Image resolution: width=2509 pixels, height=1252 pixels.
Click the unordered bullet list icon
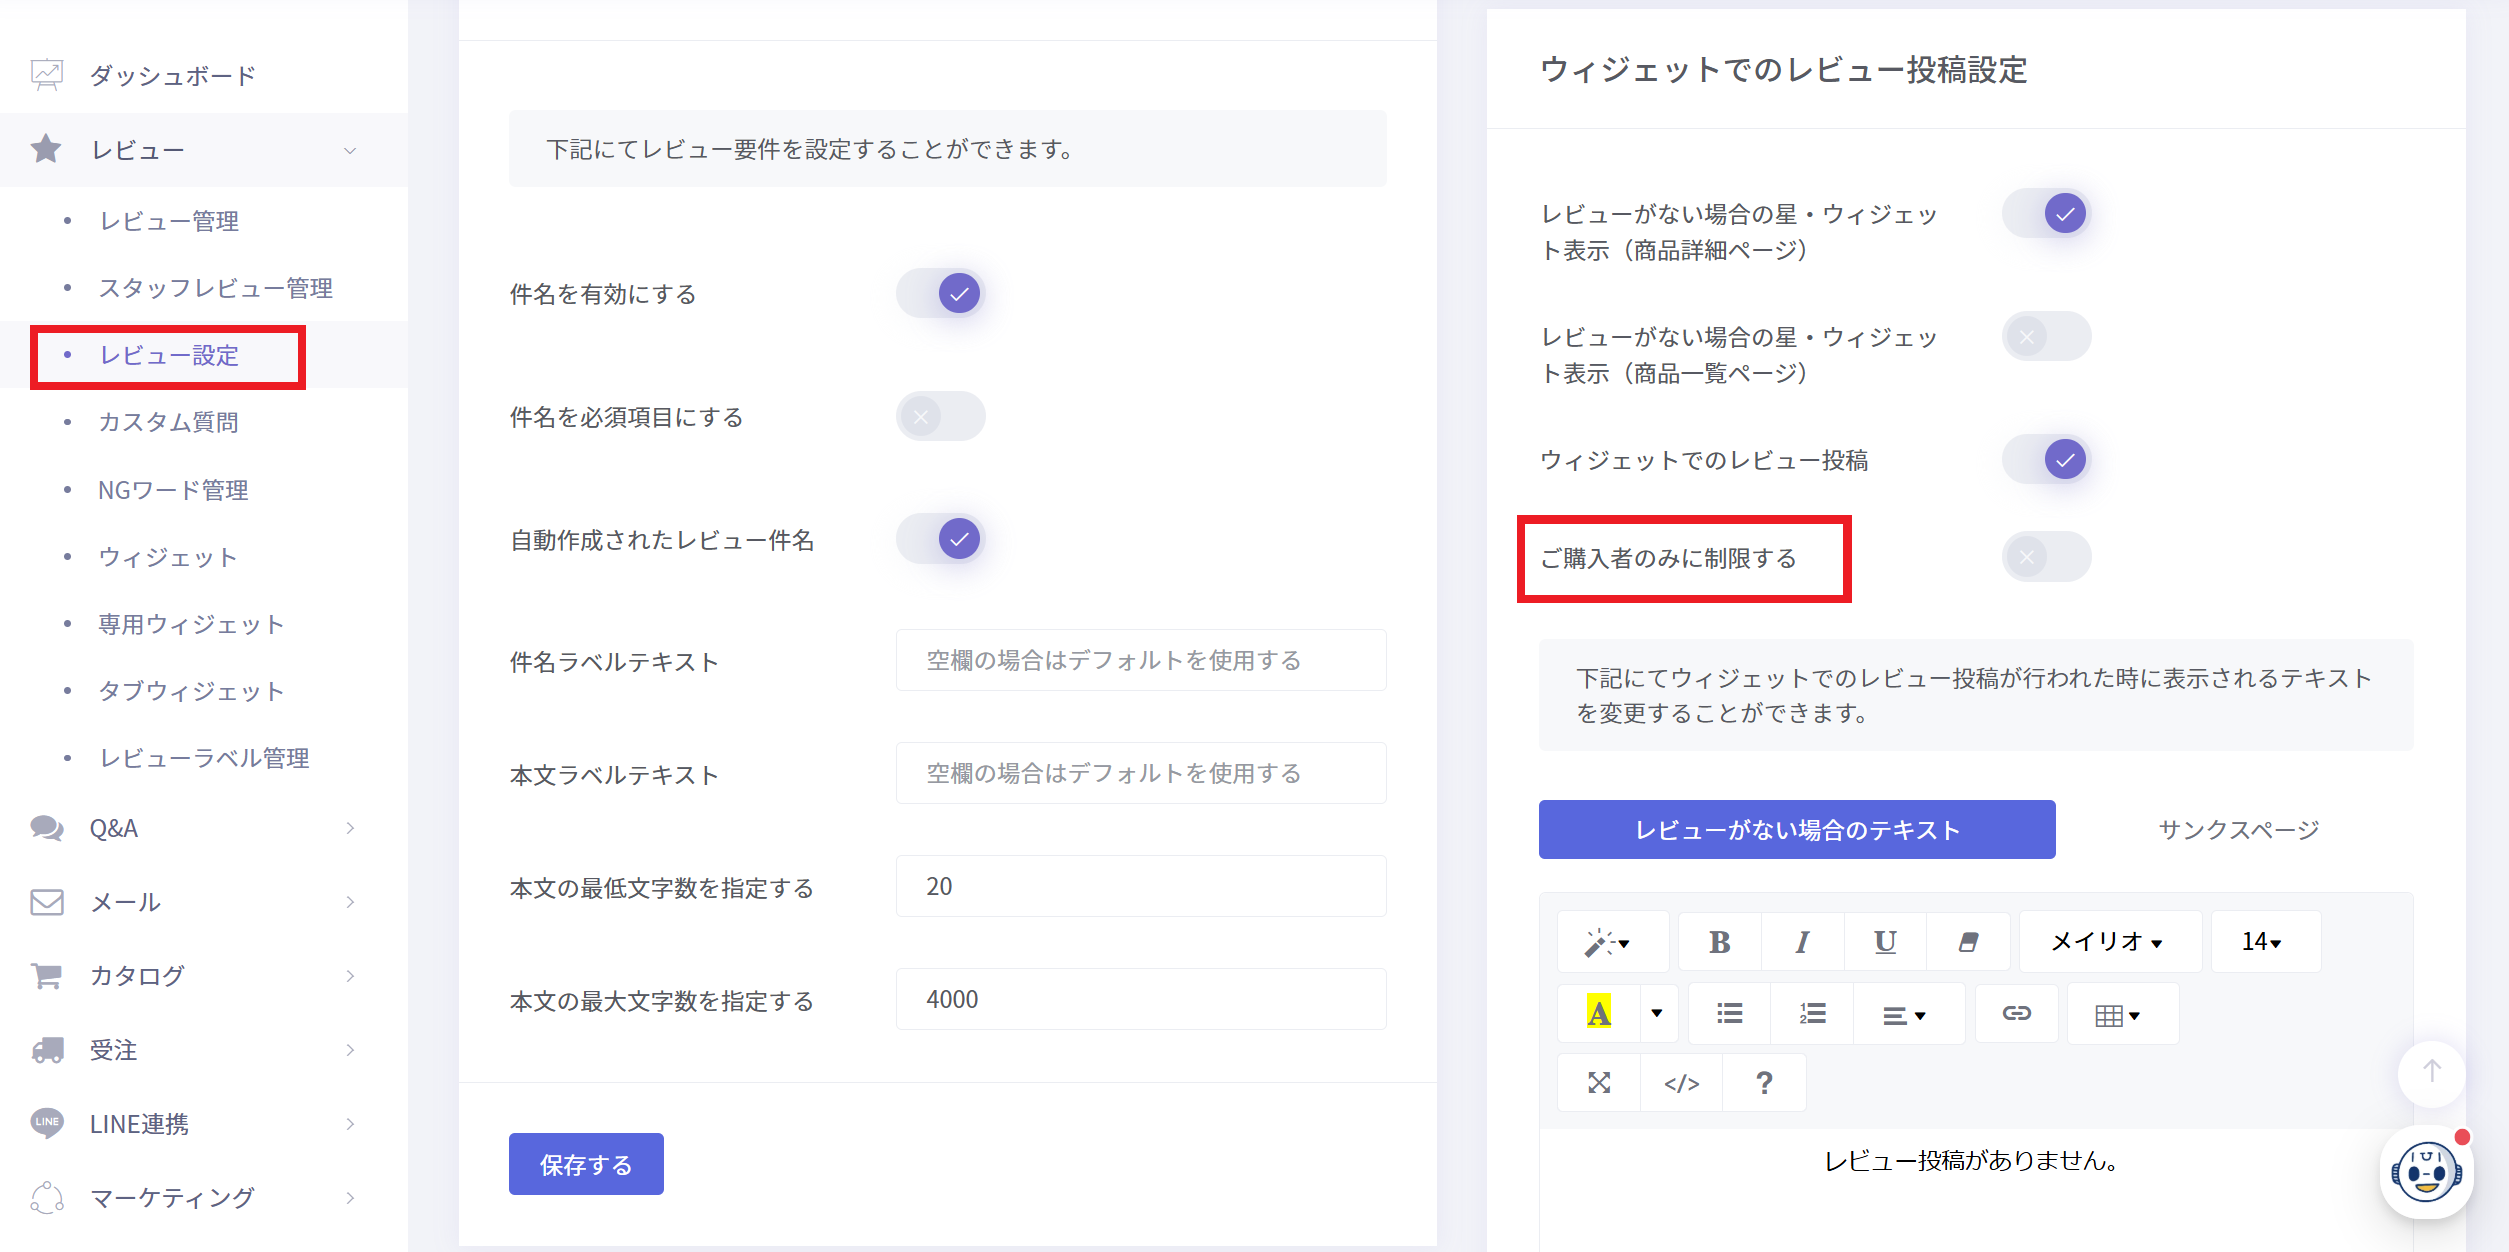click(1729, 1014)
